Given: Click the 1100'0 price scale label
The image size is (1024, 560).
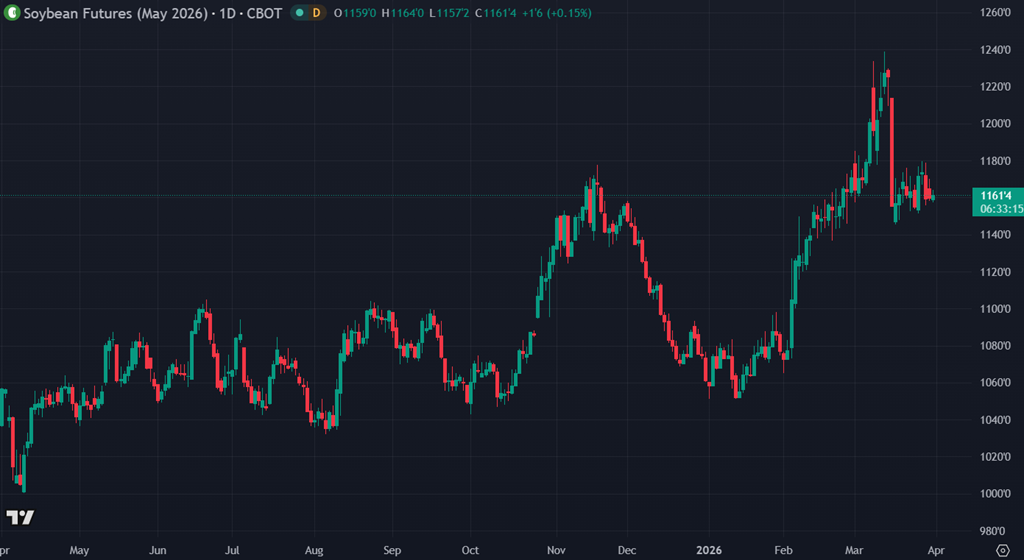Looking at the screenshot, I should (995, 309).
